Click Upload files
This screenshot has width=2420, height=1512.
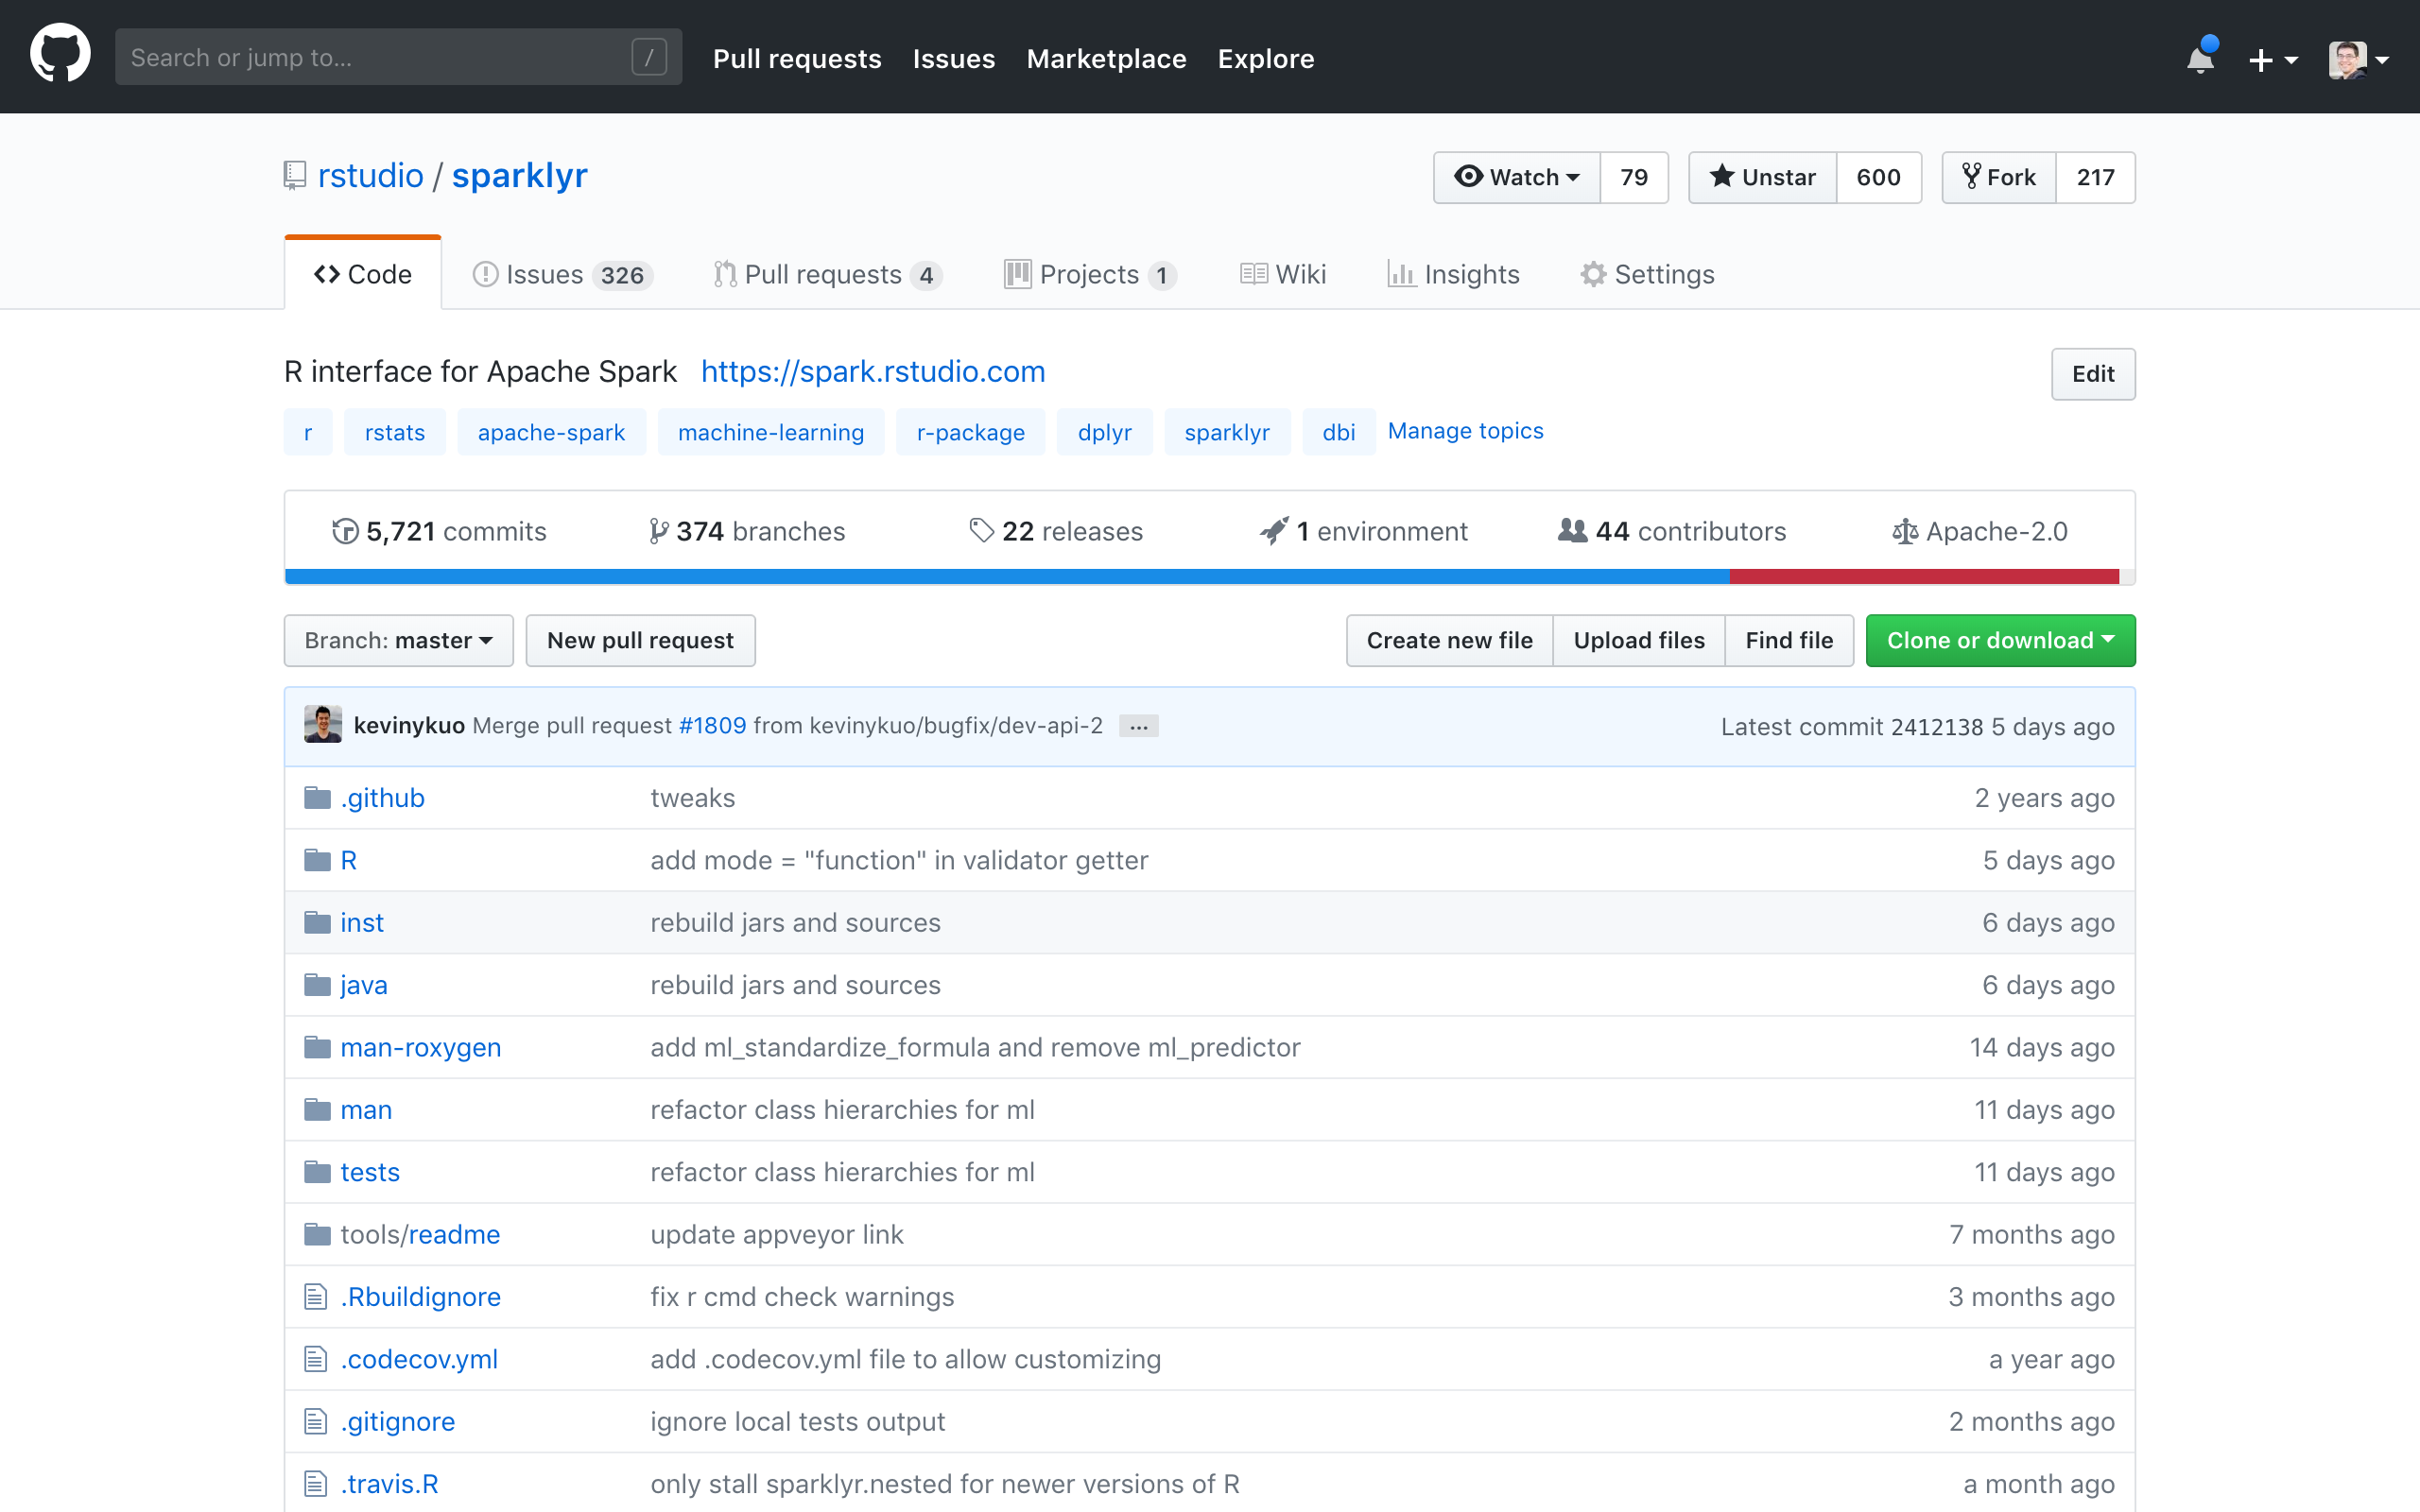click(1639, 640)
